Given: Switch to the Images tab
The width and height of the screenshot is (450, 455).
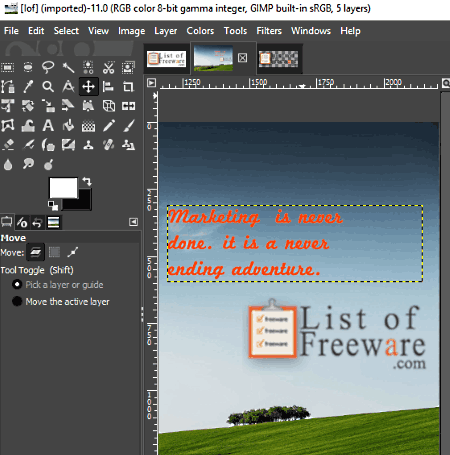Looking at the screenshot, I should (x=53, y=222).
